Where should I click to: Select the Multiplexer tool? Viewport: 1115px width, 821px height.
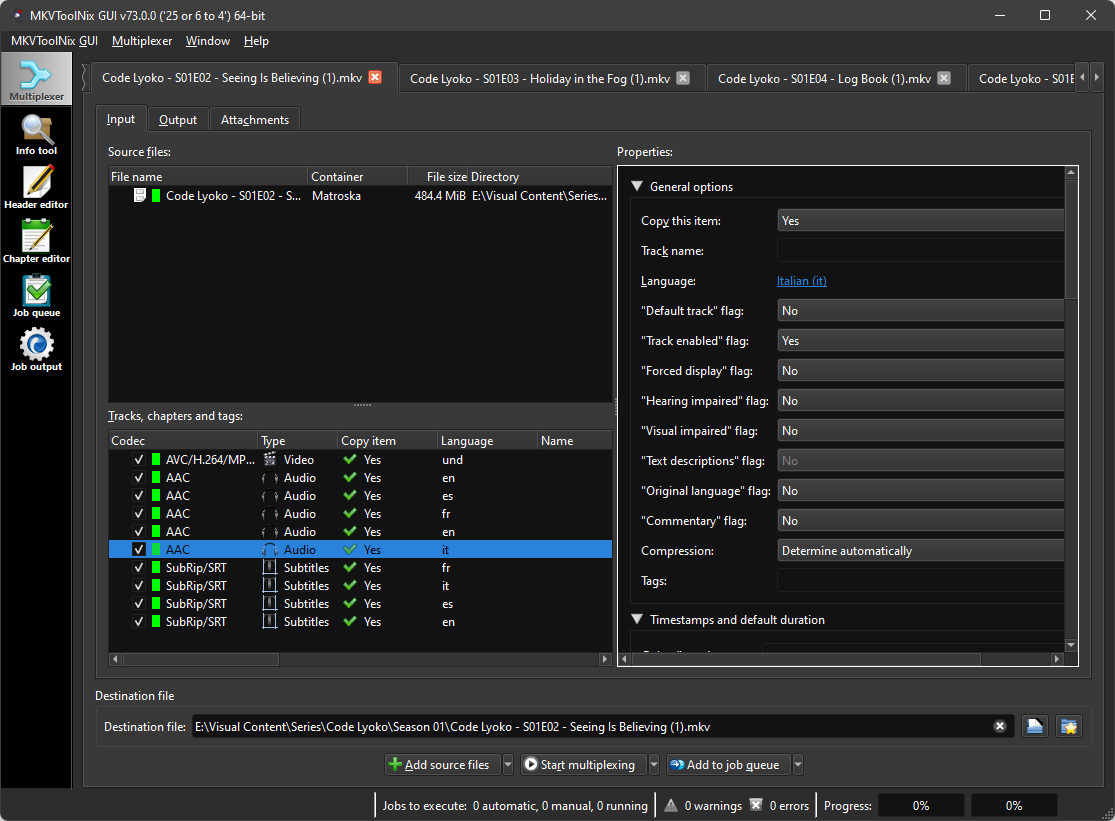(x=36, y=80)
